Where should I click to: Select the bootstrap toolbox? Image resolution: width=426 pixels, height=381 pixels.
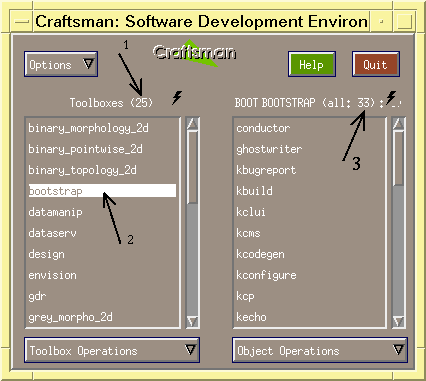pos(102,191)
